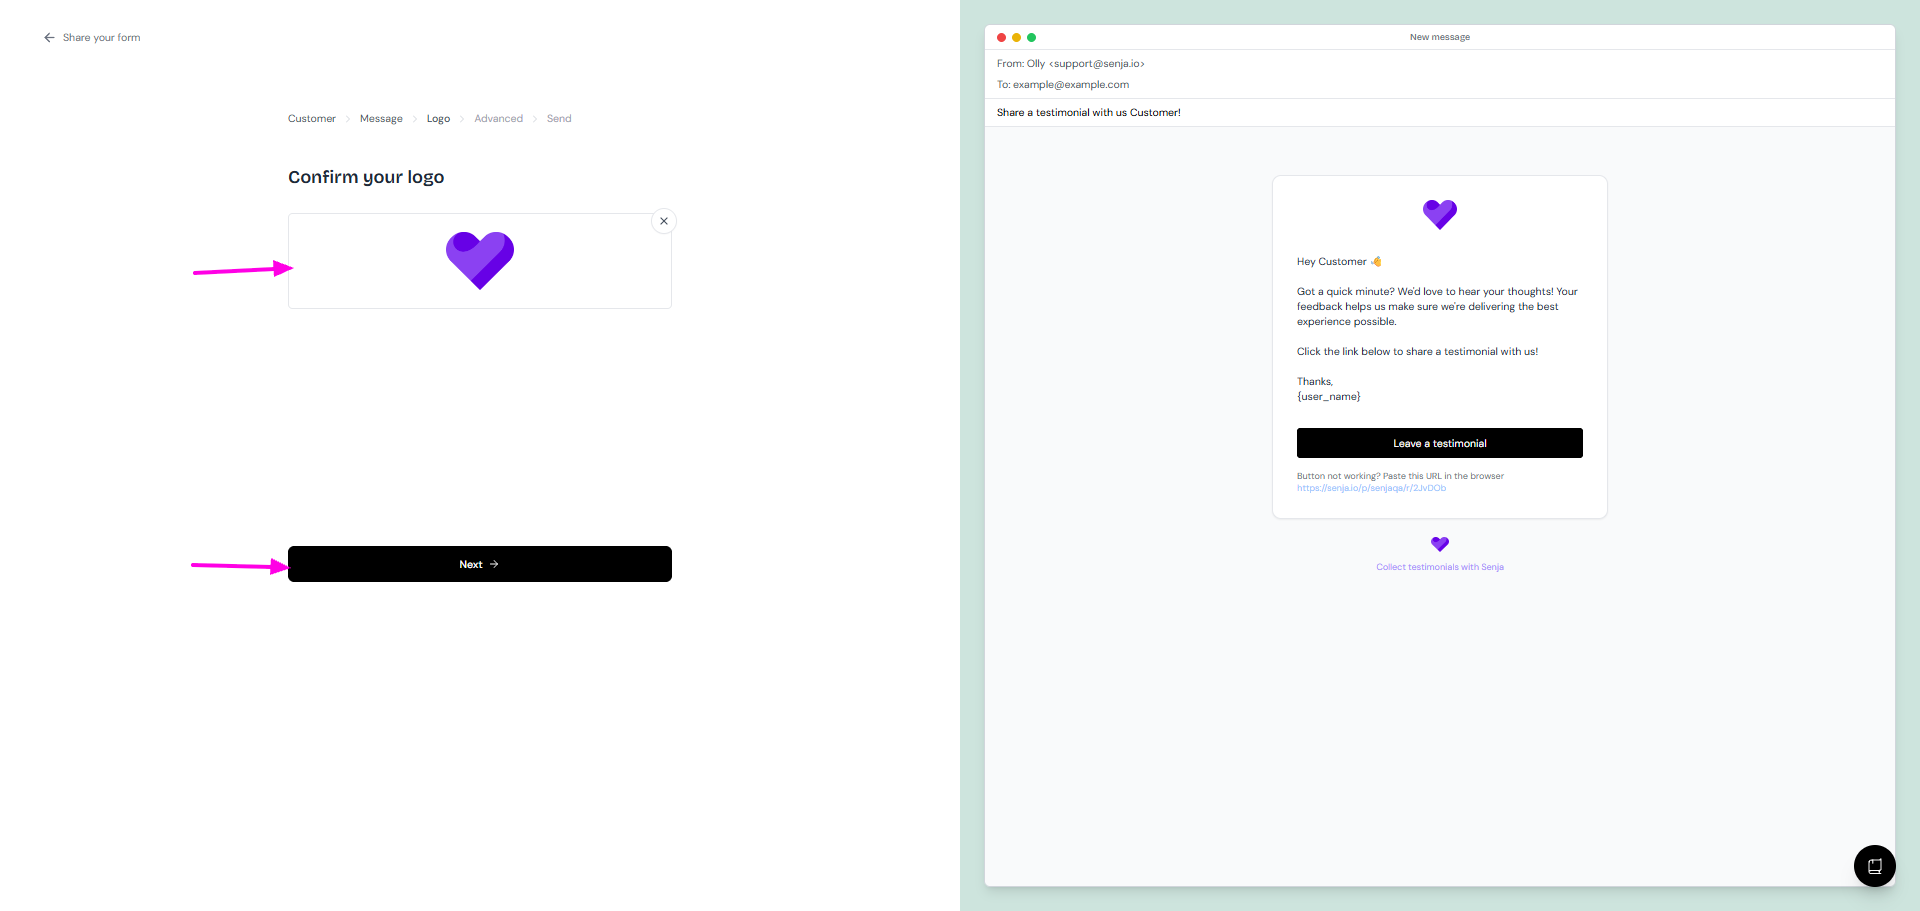Image resolution: width=1920 pixels, height=911 pixels.
Task: Open Collect testimonials with Senja link
Action: click(x=1440, y=567)
